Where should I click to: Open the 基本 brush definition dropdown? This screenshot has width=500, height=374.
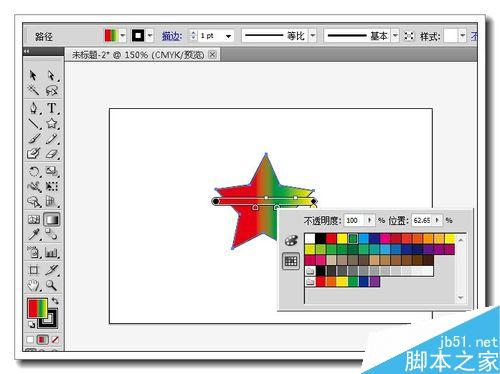coord(395,36)
